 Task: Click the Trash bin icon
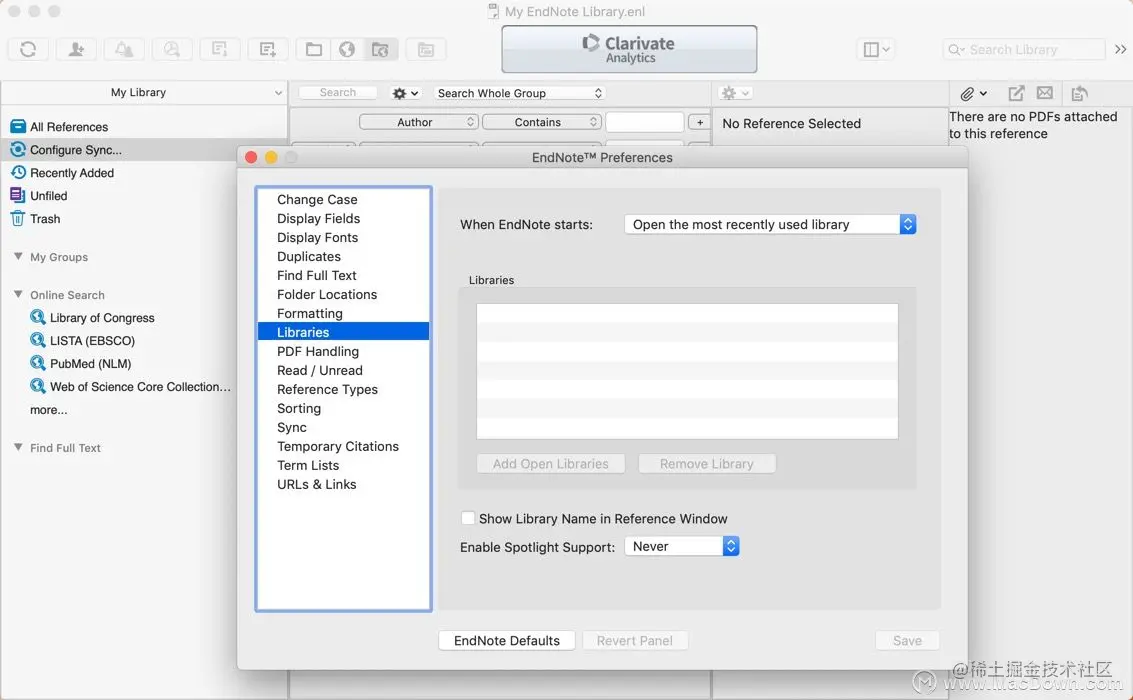[x=17, y=218]
